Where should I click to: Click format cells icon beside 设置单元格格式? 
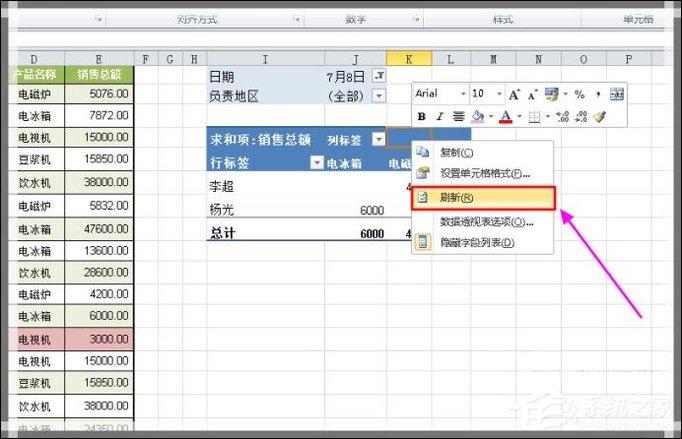click(x=422, y=173)
